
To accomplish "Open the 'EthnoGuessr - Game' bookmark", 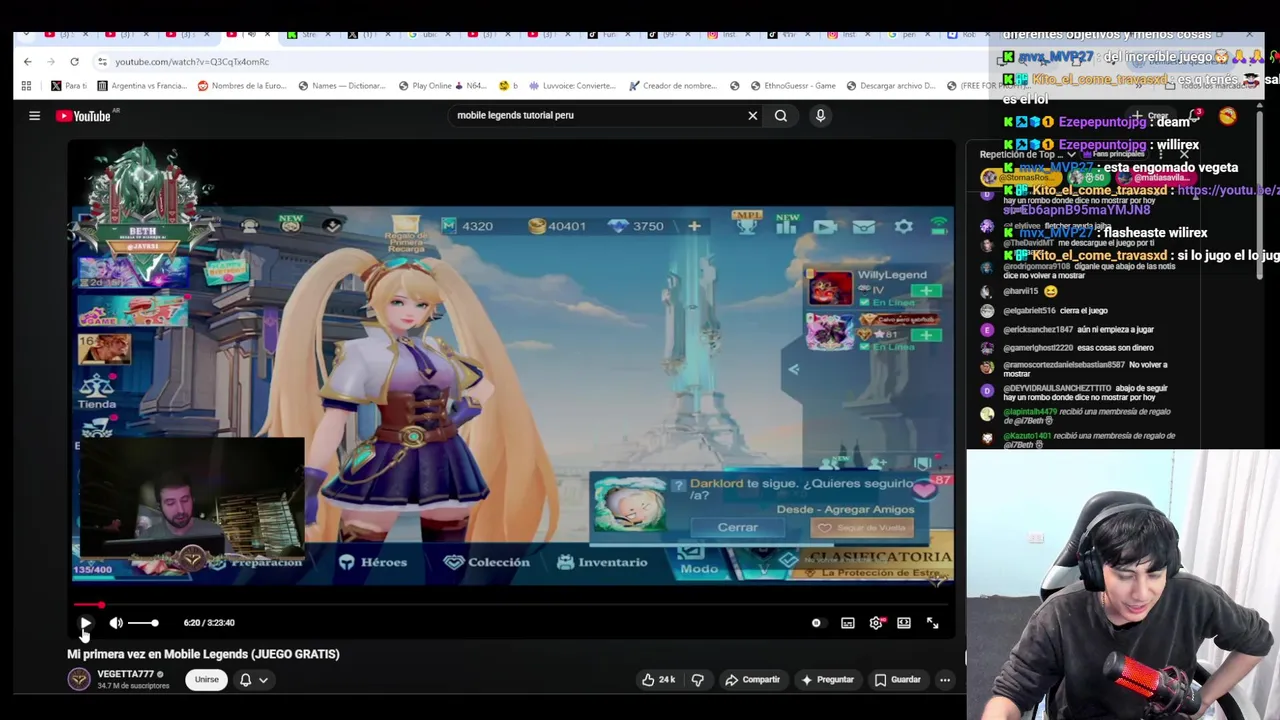I will click(791, 86).
